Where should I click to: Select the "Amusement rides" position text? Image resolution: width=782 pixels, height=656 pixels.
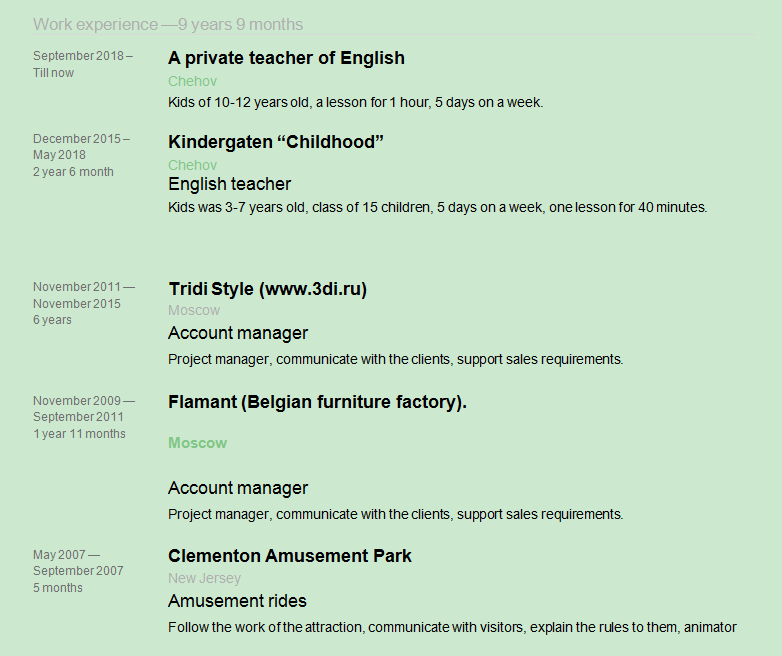pos(237,601)
